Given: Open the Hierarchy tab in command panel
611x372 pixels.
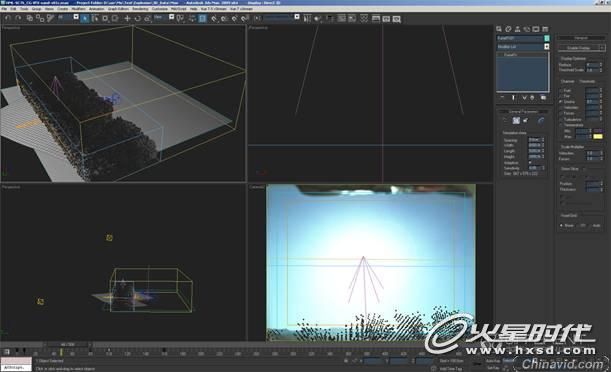Looking at the screenshot, I should (517, 29).
